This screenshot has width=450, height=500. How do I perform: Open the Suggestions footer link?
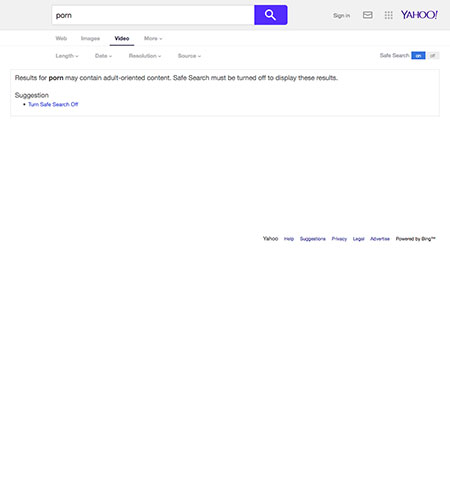tap(313, 239)
